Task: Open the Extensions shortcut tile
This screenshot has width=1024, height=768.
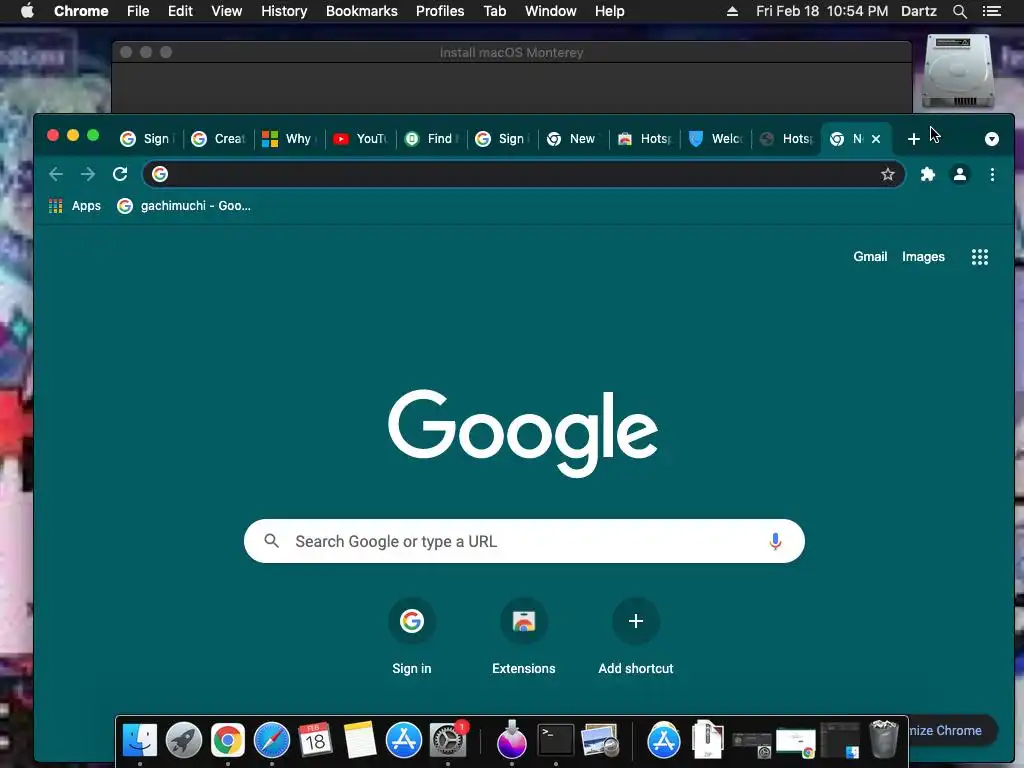Action: (524, 635)
